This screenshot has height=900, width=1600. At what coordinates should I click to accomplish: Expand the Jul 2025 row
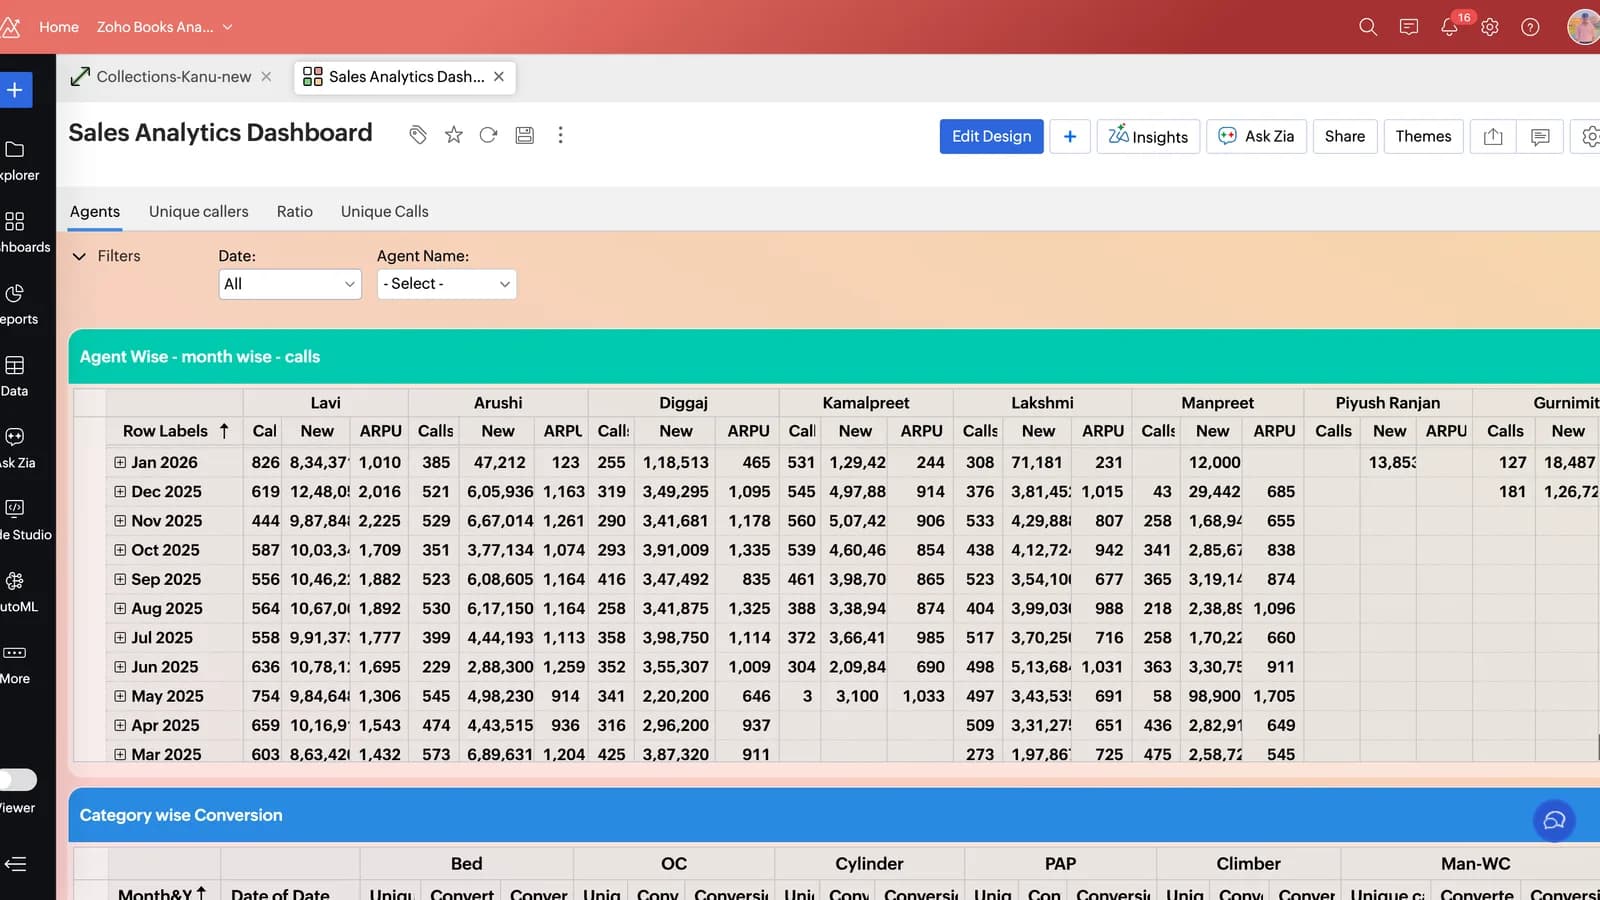click(120, 637)
